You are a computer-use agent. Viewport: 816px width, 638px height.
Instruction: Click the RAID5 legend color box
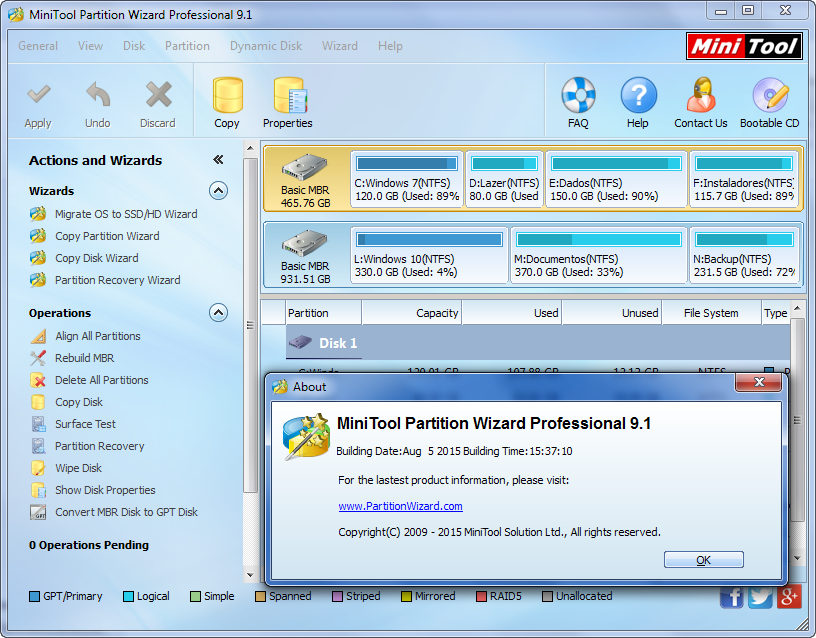[481, 596]
